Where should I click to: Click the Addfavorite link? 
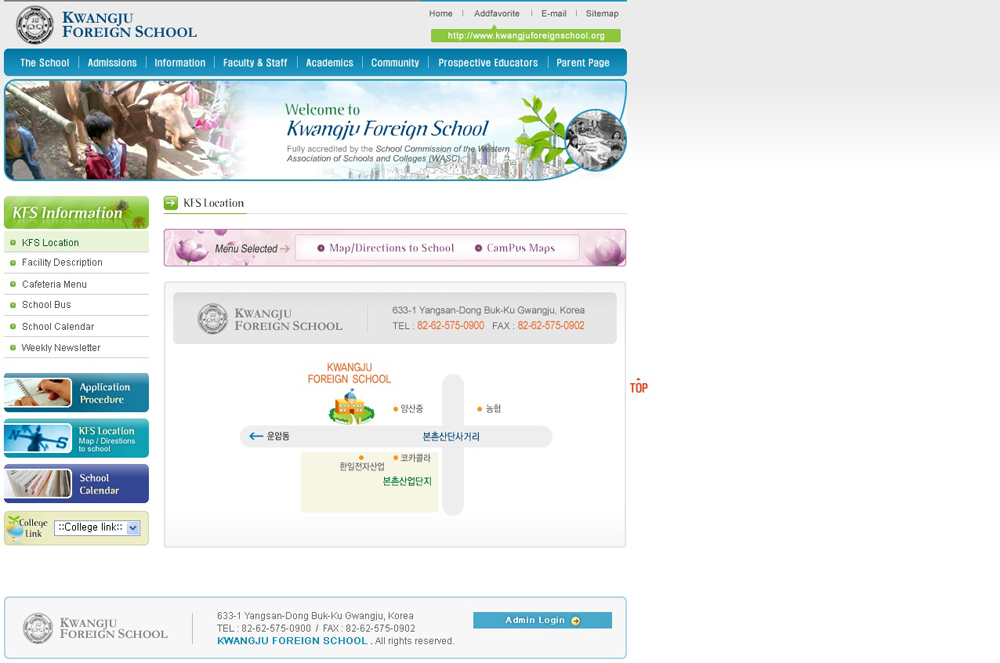pos(496,14)
